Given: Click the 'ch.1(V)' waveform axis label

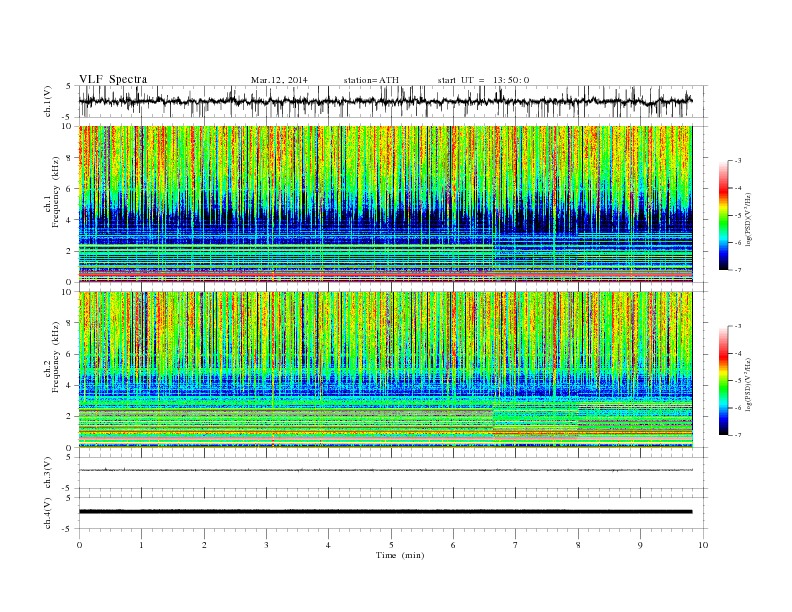Looking at the screenshot, I should point(48,101).
